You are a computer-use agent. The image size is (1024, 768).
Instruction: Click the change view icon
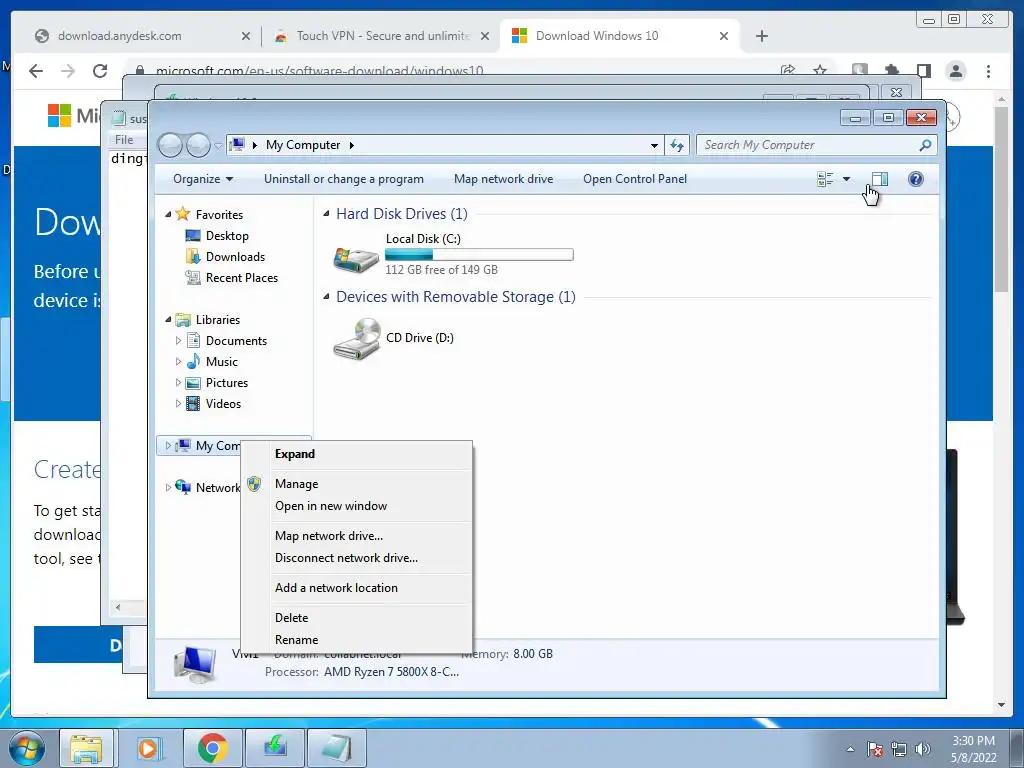(x=825, y=179)
